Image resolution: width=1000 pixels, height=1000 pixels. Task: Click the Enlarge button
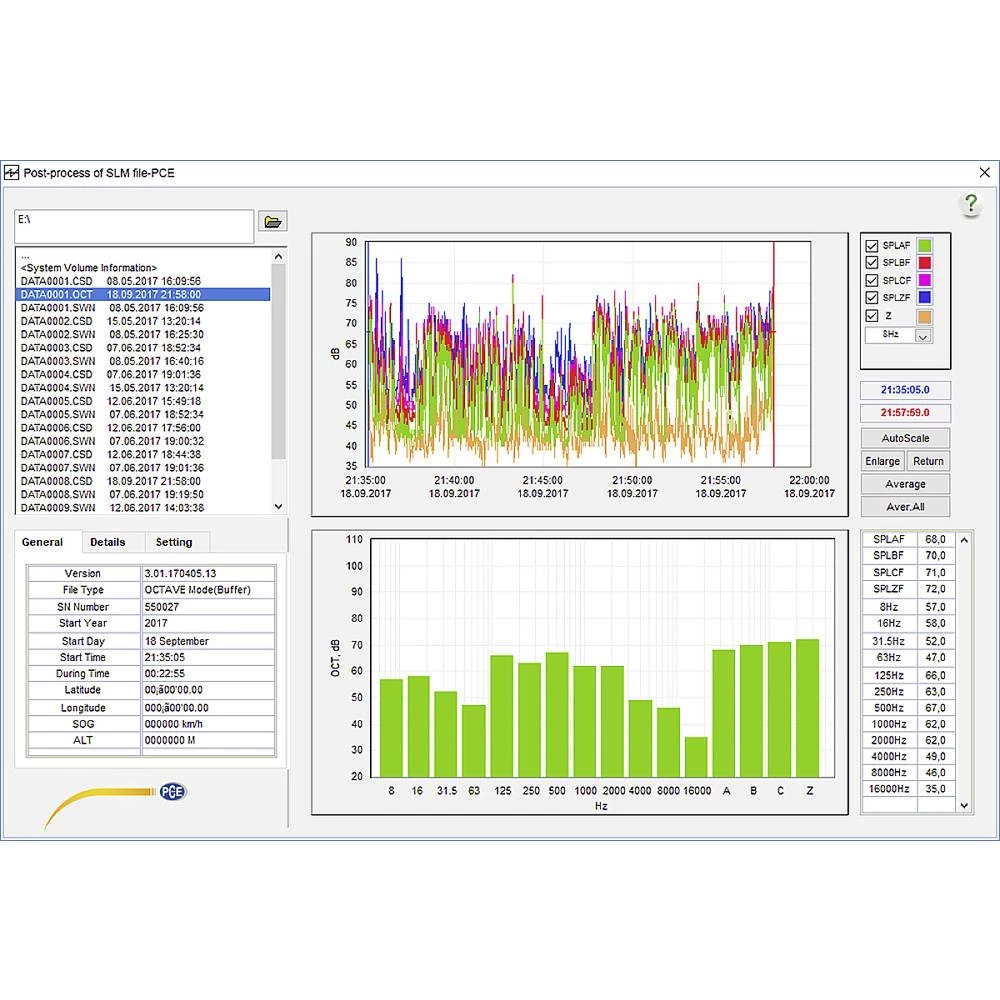[883, 461]
